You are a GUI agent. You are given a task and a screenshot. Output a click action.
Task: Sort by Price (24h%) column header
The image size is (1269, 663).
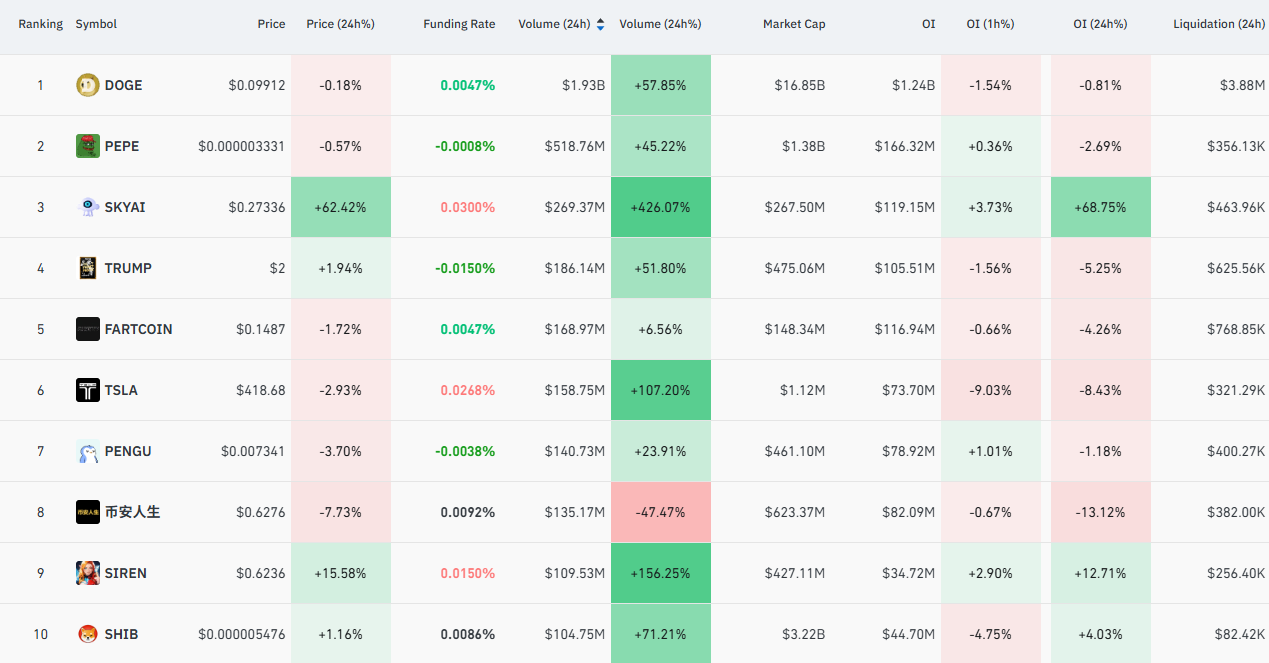point(341,24)
